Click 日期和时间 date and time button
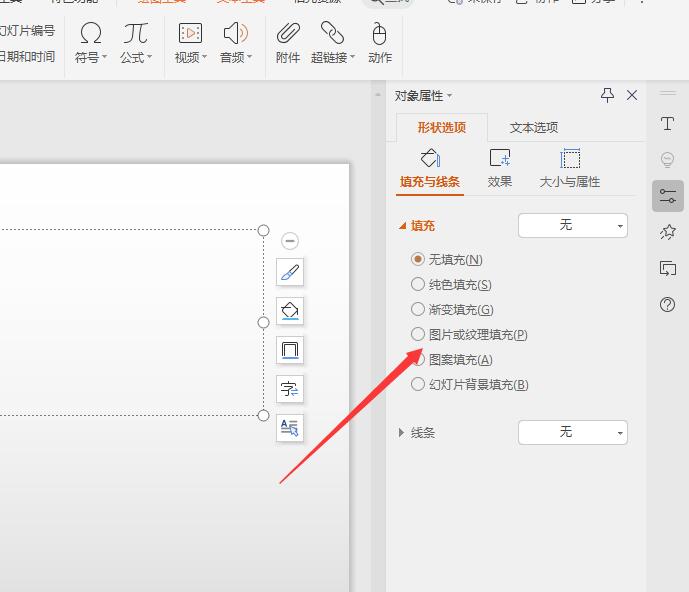 [x=27, y=56]
